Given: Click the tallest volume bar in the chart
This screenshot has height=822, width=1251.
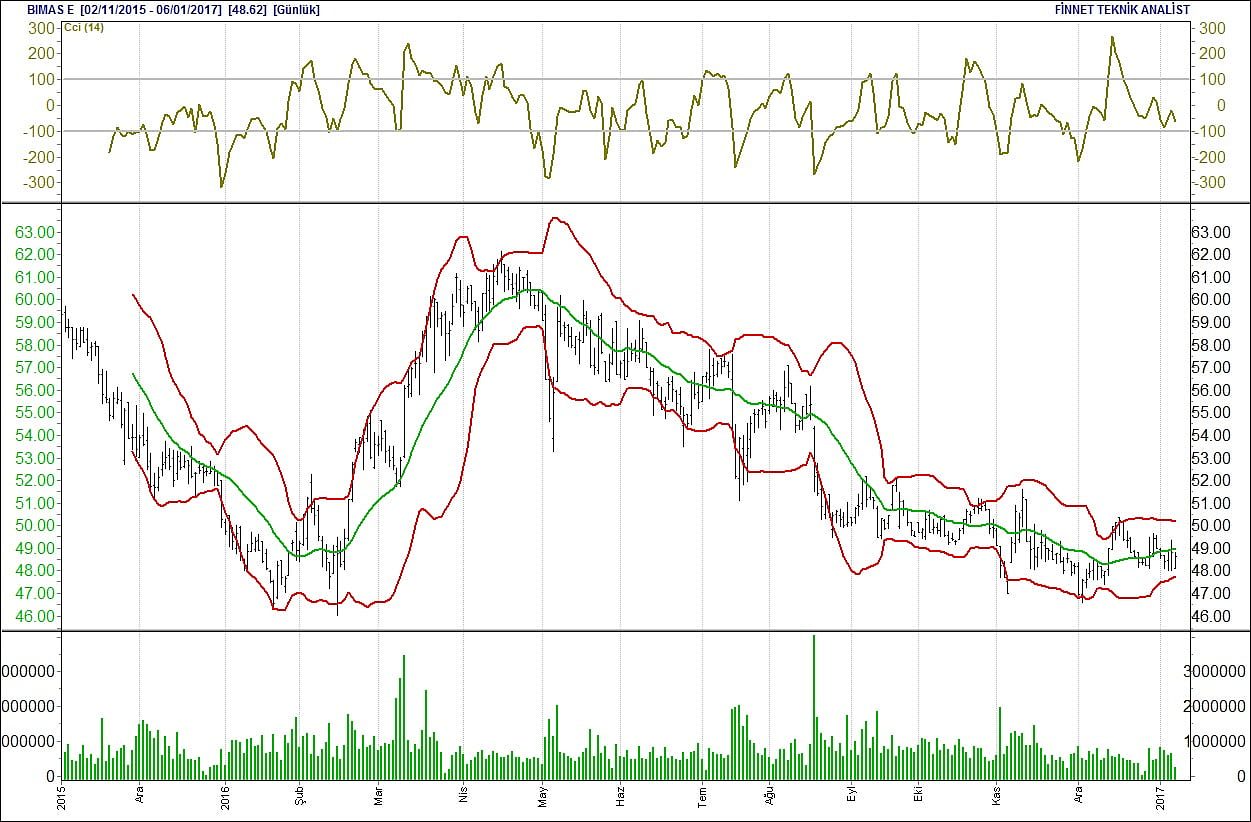Looking at the screenshot, I should (814, 706).
